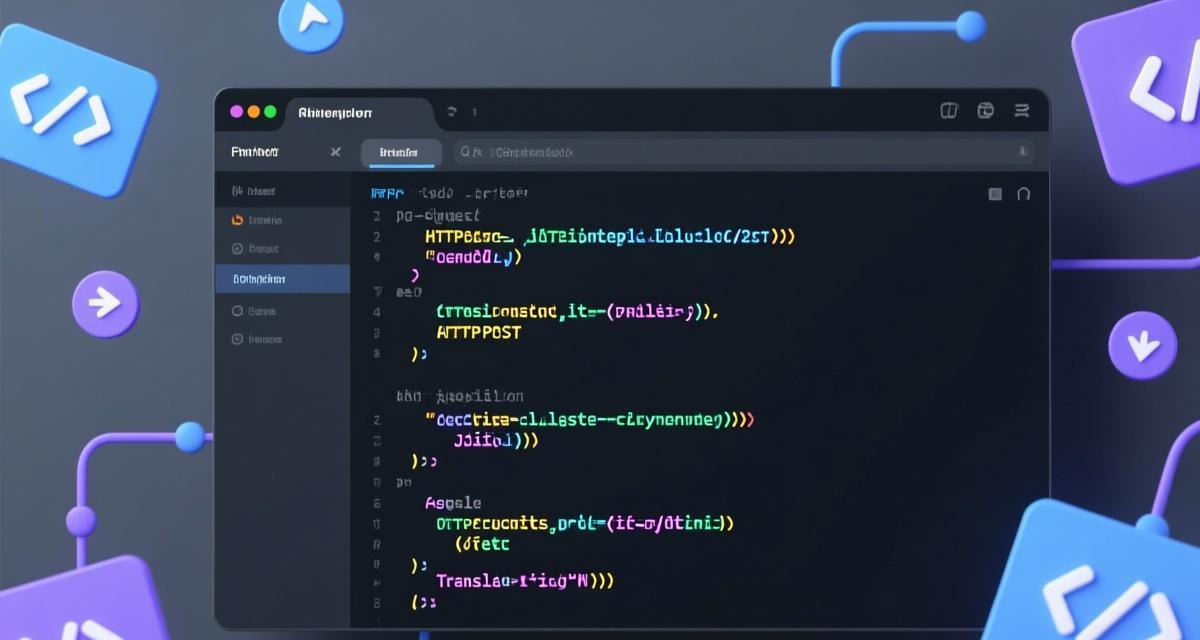Screen dimensions: 1200x640
Task: Click the yellow 'HTTPPOST' code line
Action: (x=480, y=333)
